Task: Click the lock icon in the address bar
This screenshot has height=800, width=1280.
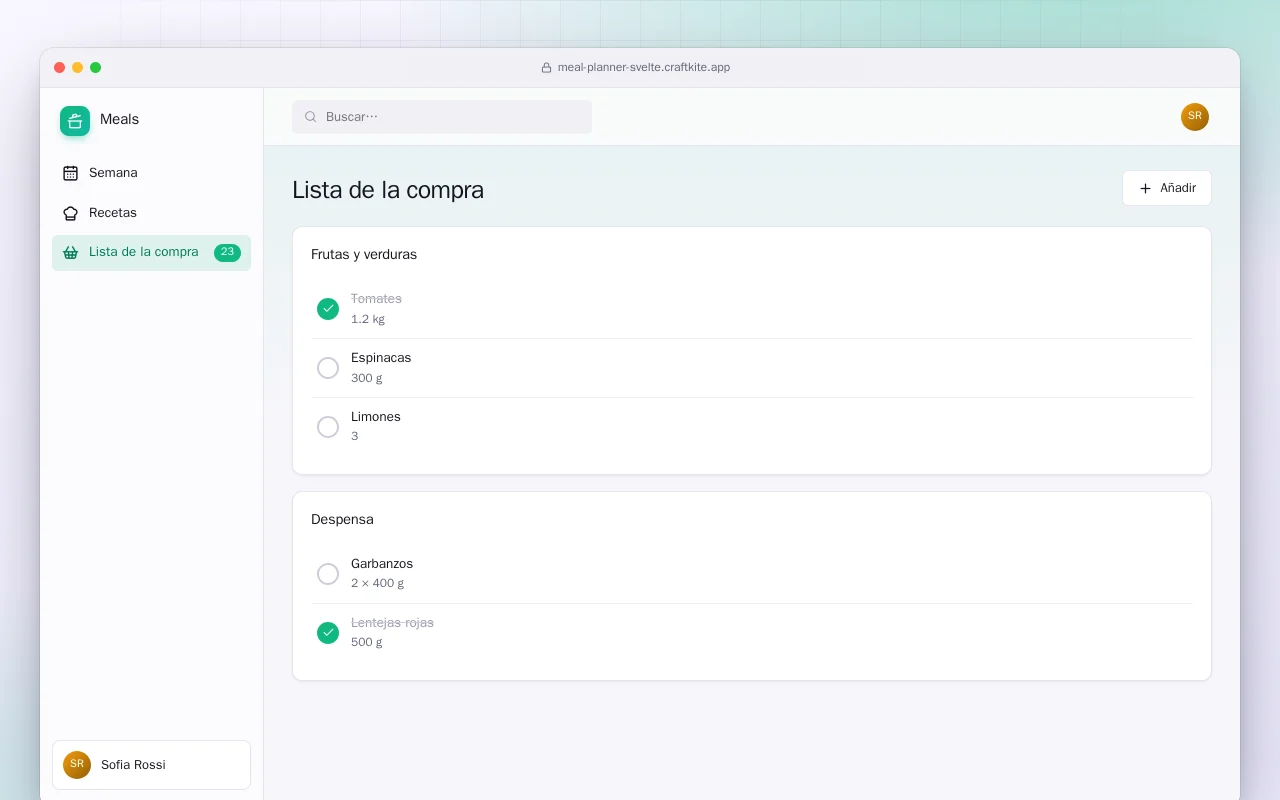Action: pos(547,68)
